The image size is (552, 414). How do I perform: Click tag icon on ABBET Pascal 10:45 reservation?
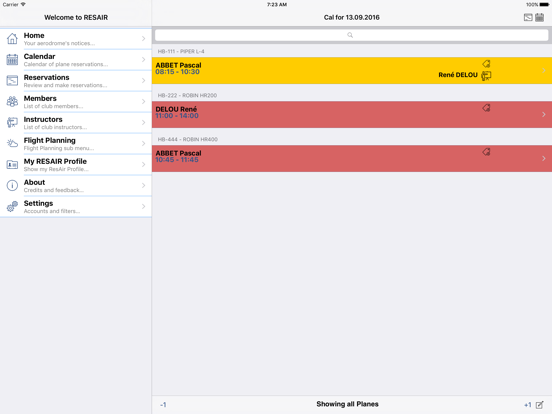coord(486,152)
